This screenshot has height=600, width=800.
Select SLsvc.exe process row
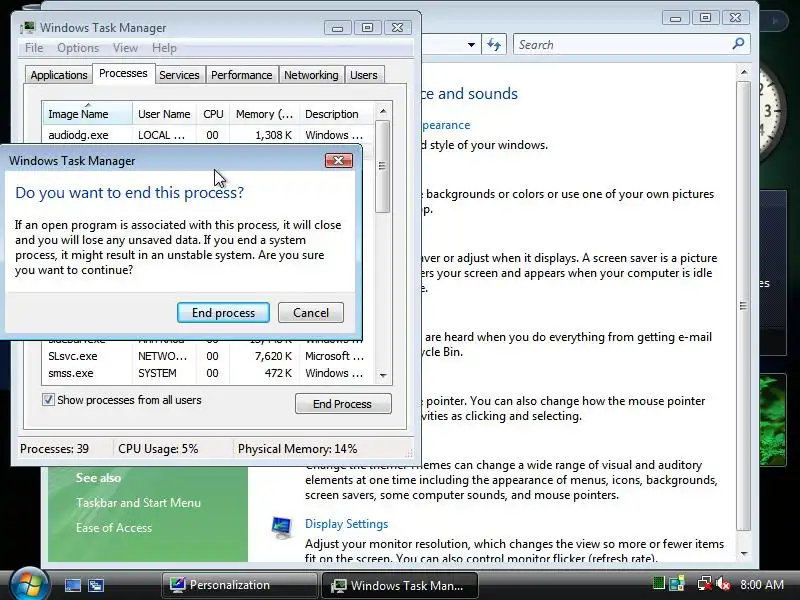coord(208,356)
